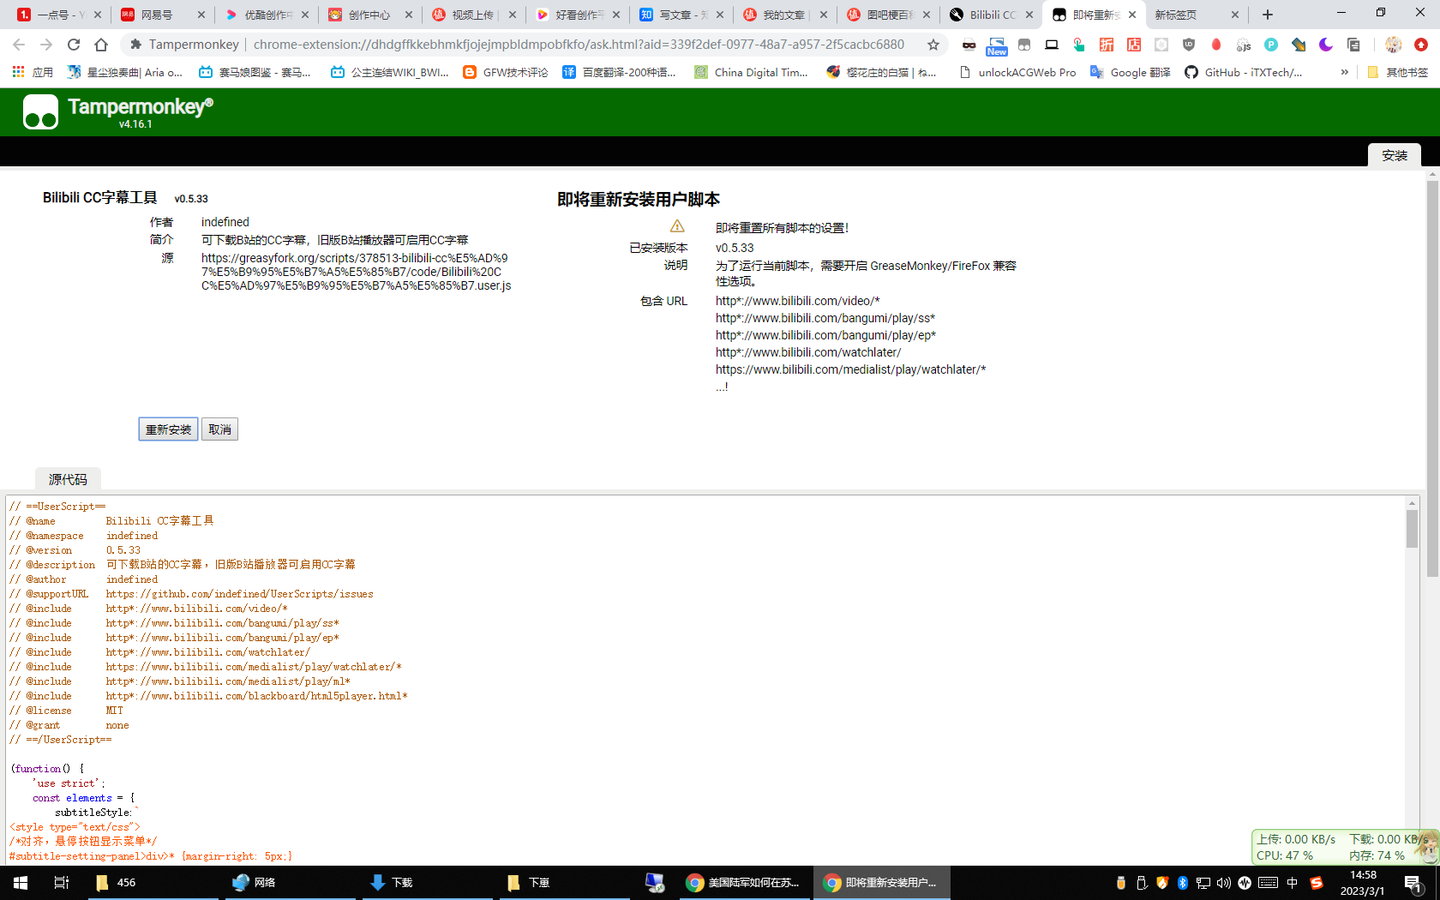This screenshot has width=1440, height=900.
Task: Switch to the 美国陆军 Chrome taskbar window
Action: click(x=743, y=883)
